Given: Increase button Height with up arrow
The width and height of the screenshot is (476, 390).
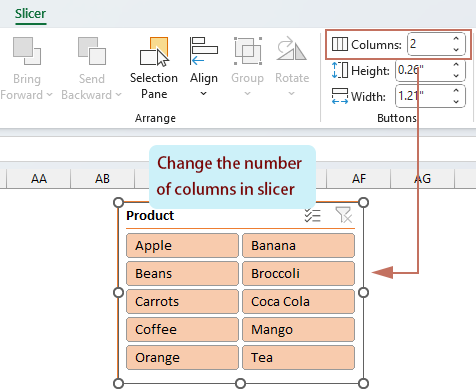Looking at the screenshot, I should [456, 65].
